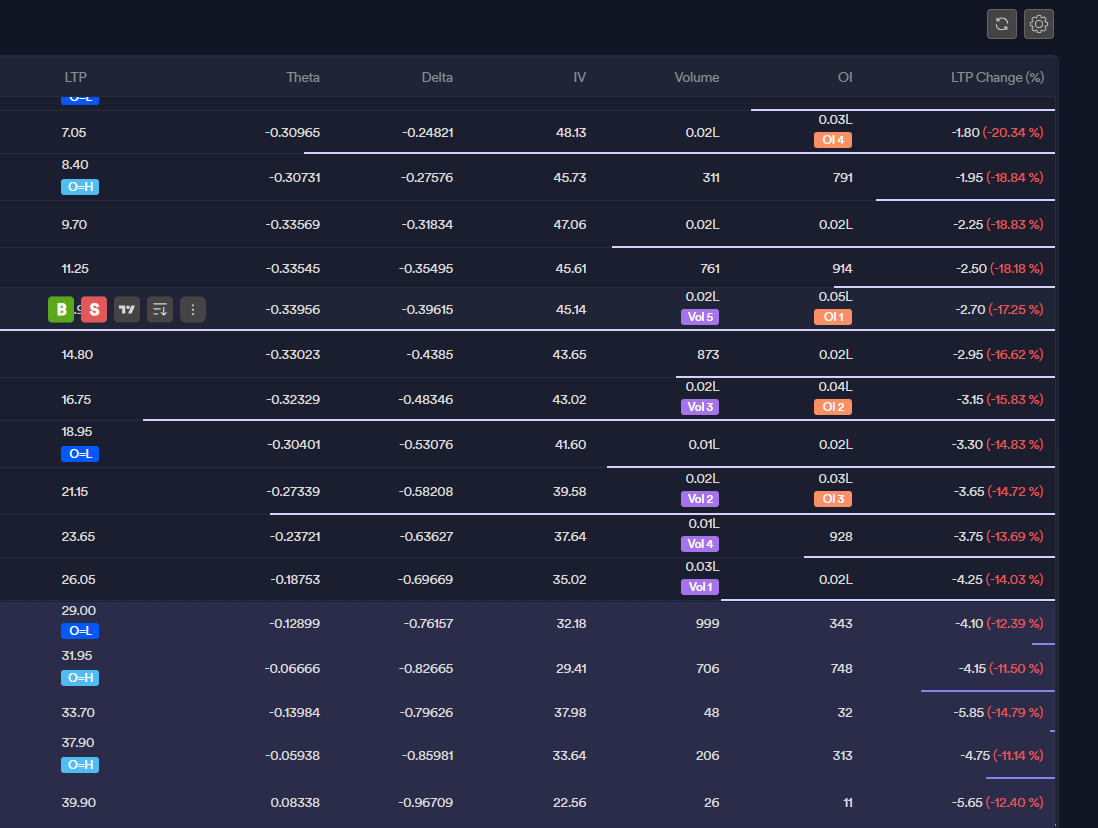1098x828 pixels.
Task: Click the OI 1 orange badge
Action: click(x=833, y=317)
